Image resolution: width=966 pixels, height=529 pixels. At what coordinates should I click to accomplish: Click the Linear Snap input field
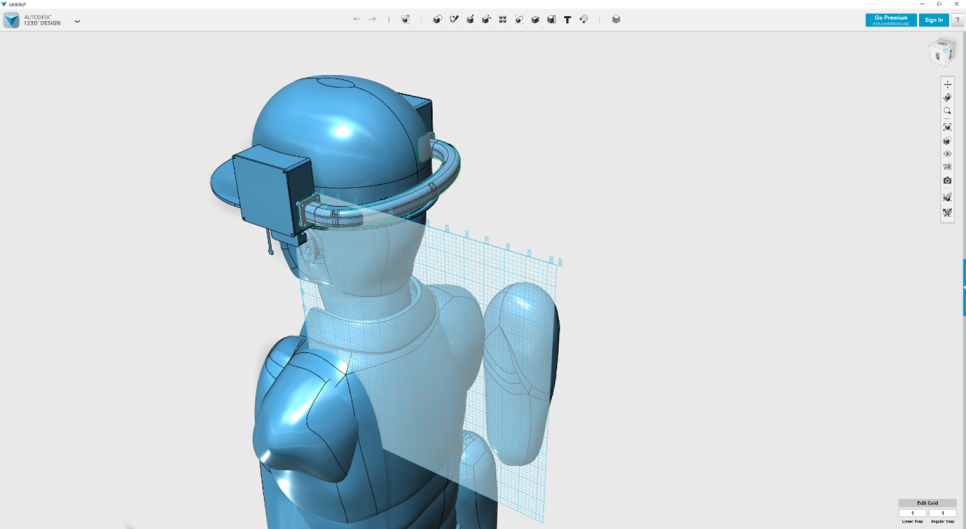tap(912, 513)
